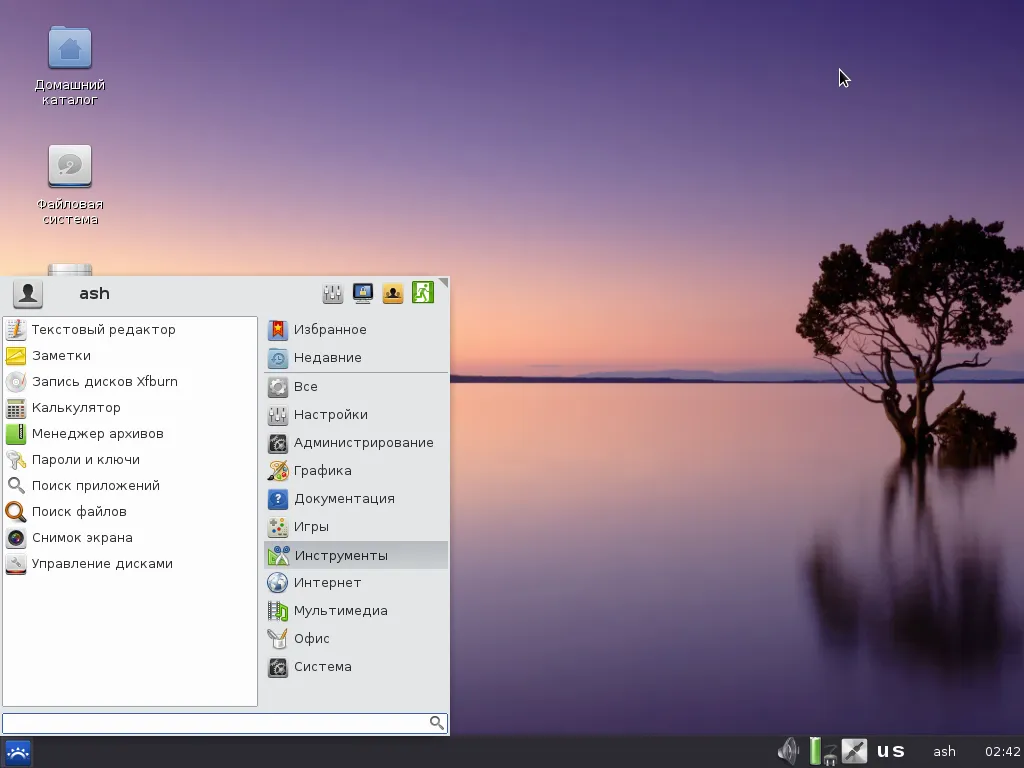Select the Документация category
This screenshot has height=768, width=1024.
pos(356,499)
